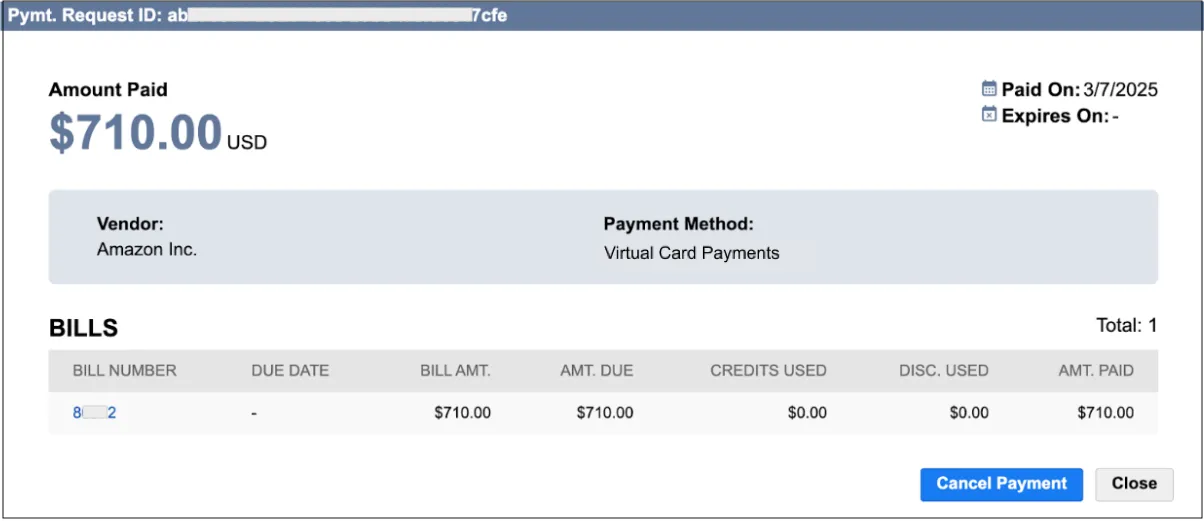Click the $0.00 discount used cell
Screen dimensions: 1204x521
(x=968, y=412)
